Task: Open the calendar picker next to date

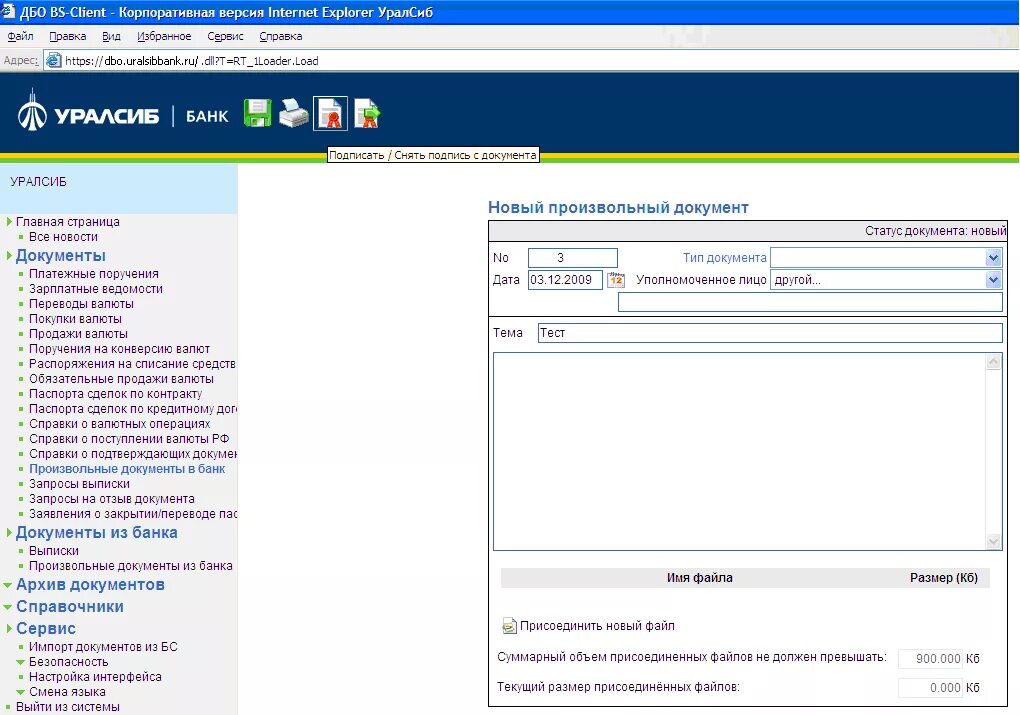Action: pos(615,280)
